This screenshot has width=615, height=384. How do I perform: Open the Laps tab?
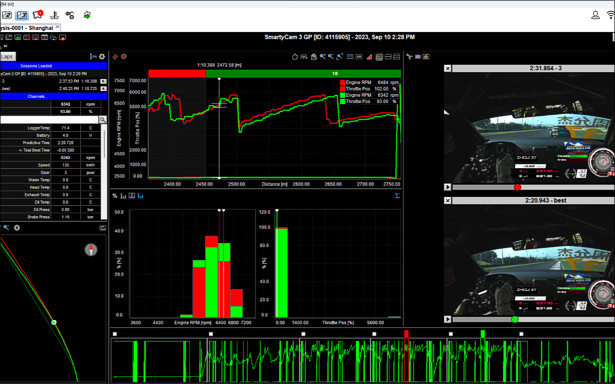(x=7, y=56)
